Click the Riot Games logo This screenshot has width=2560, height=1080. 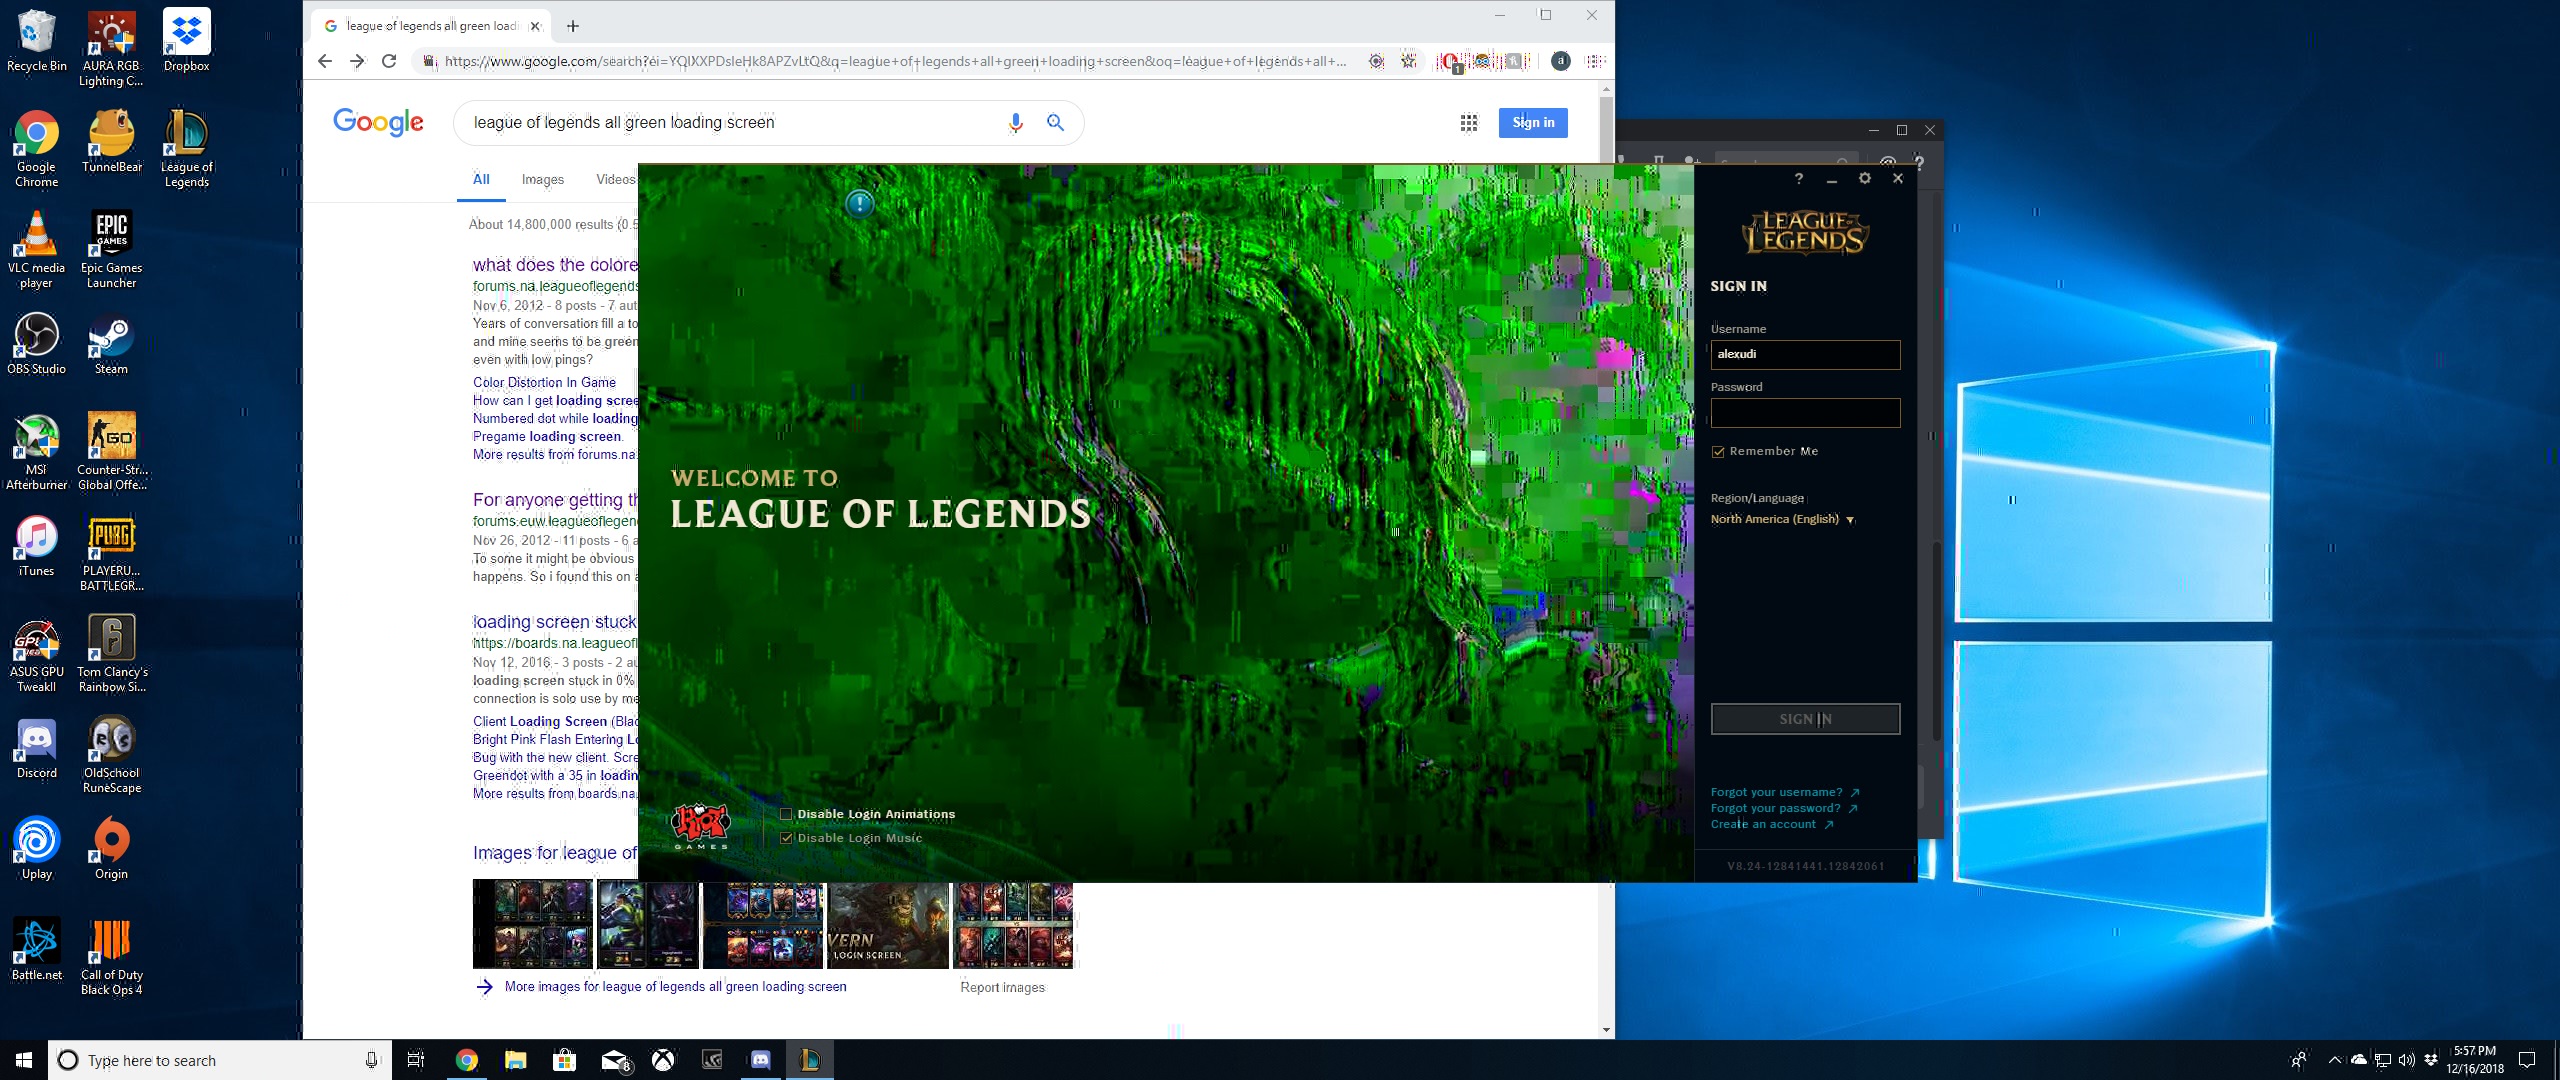(700, 825)
